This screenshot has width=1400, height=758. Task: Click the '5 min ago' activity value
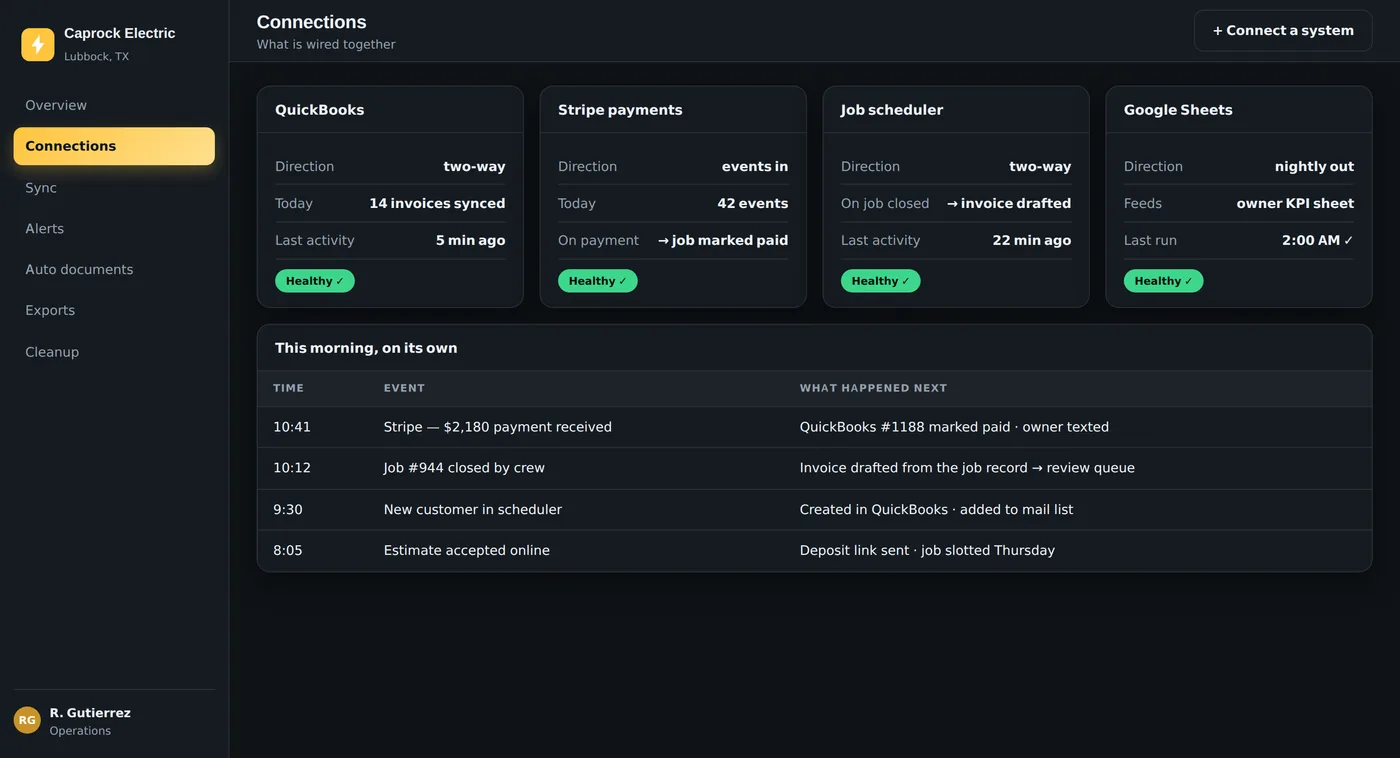tap(471, 240)
